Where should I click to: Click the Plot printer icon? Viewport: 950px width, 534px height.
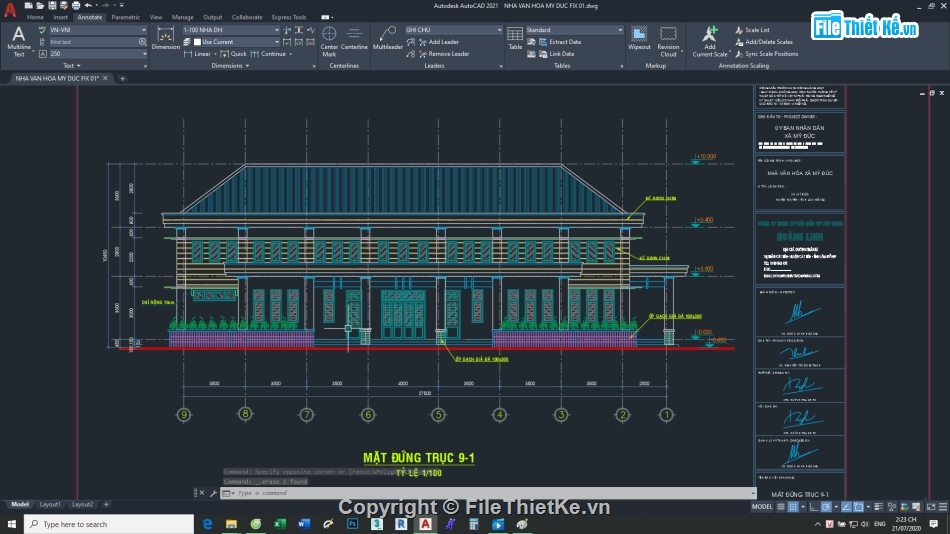pyautogui.click(x=76, y=5)
